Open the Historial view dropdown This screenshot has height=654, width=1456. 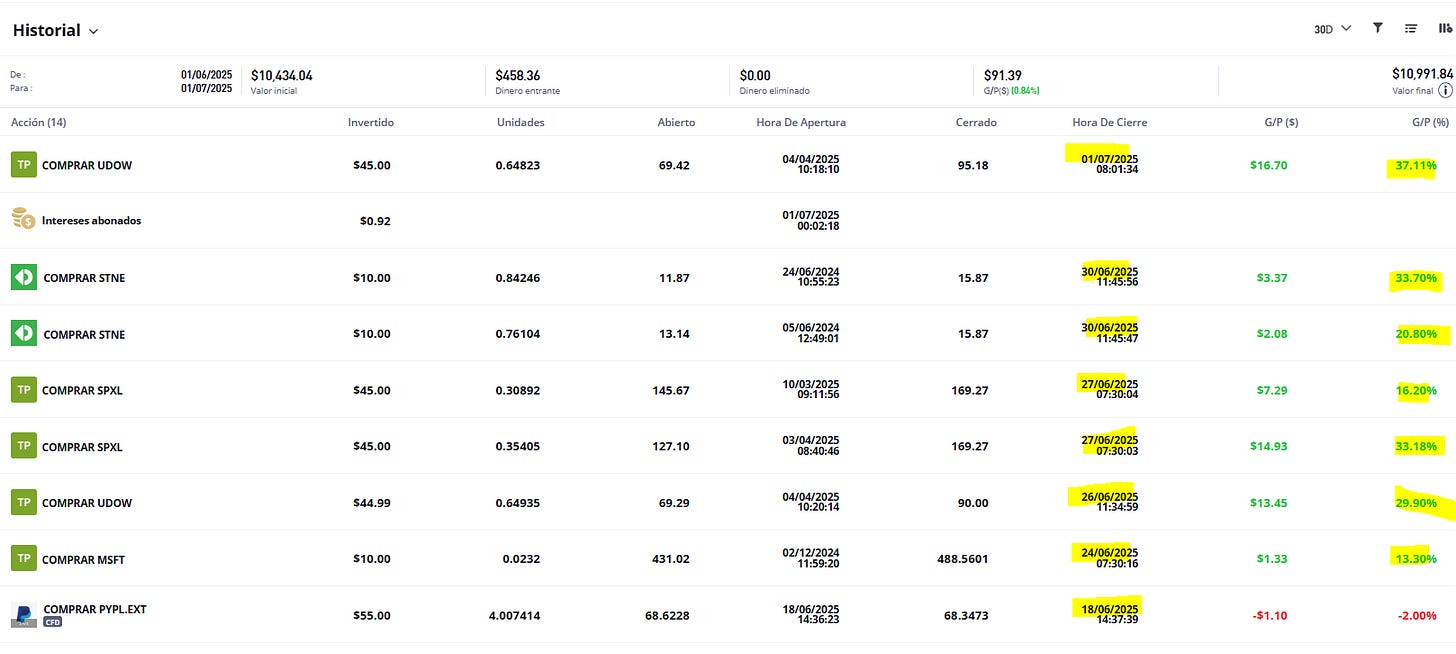tap(56, 30)
